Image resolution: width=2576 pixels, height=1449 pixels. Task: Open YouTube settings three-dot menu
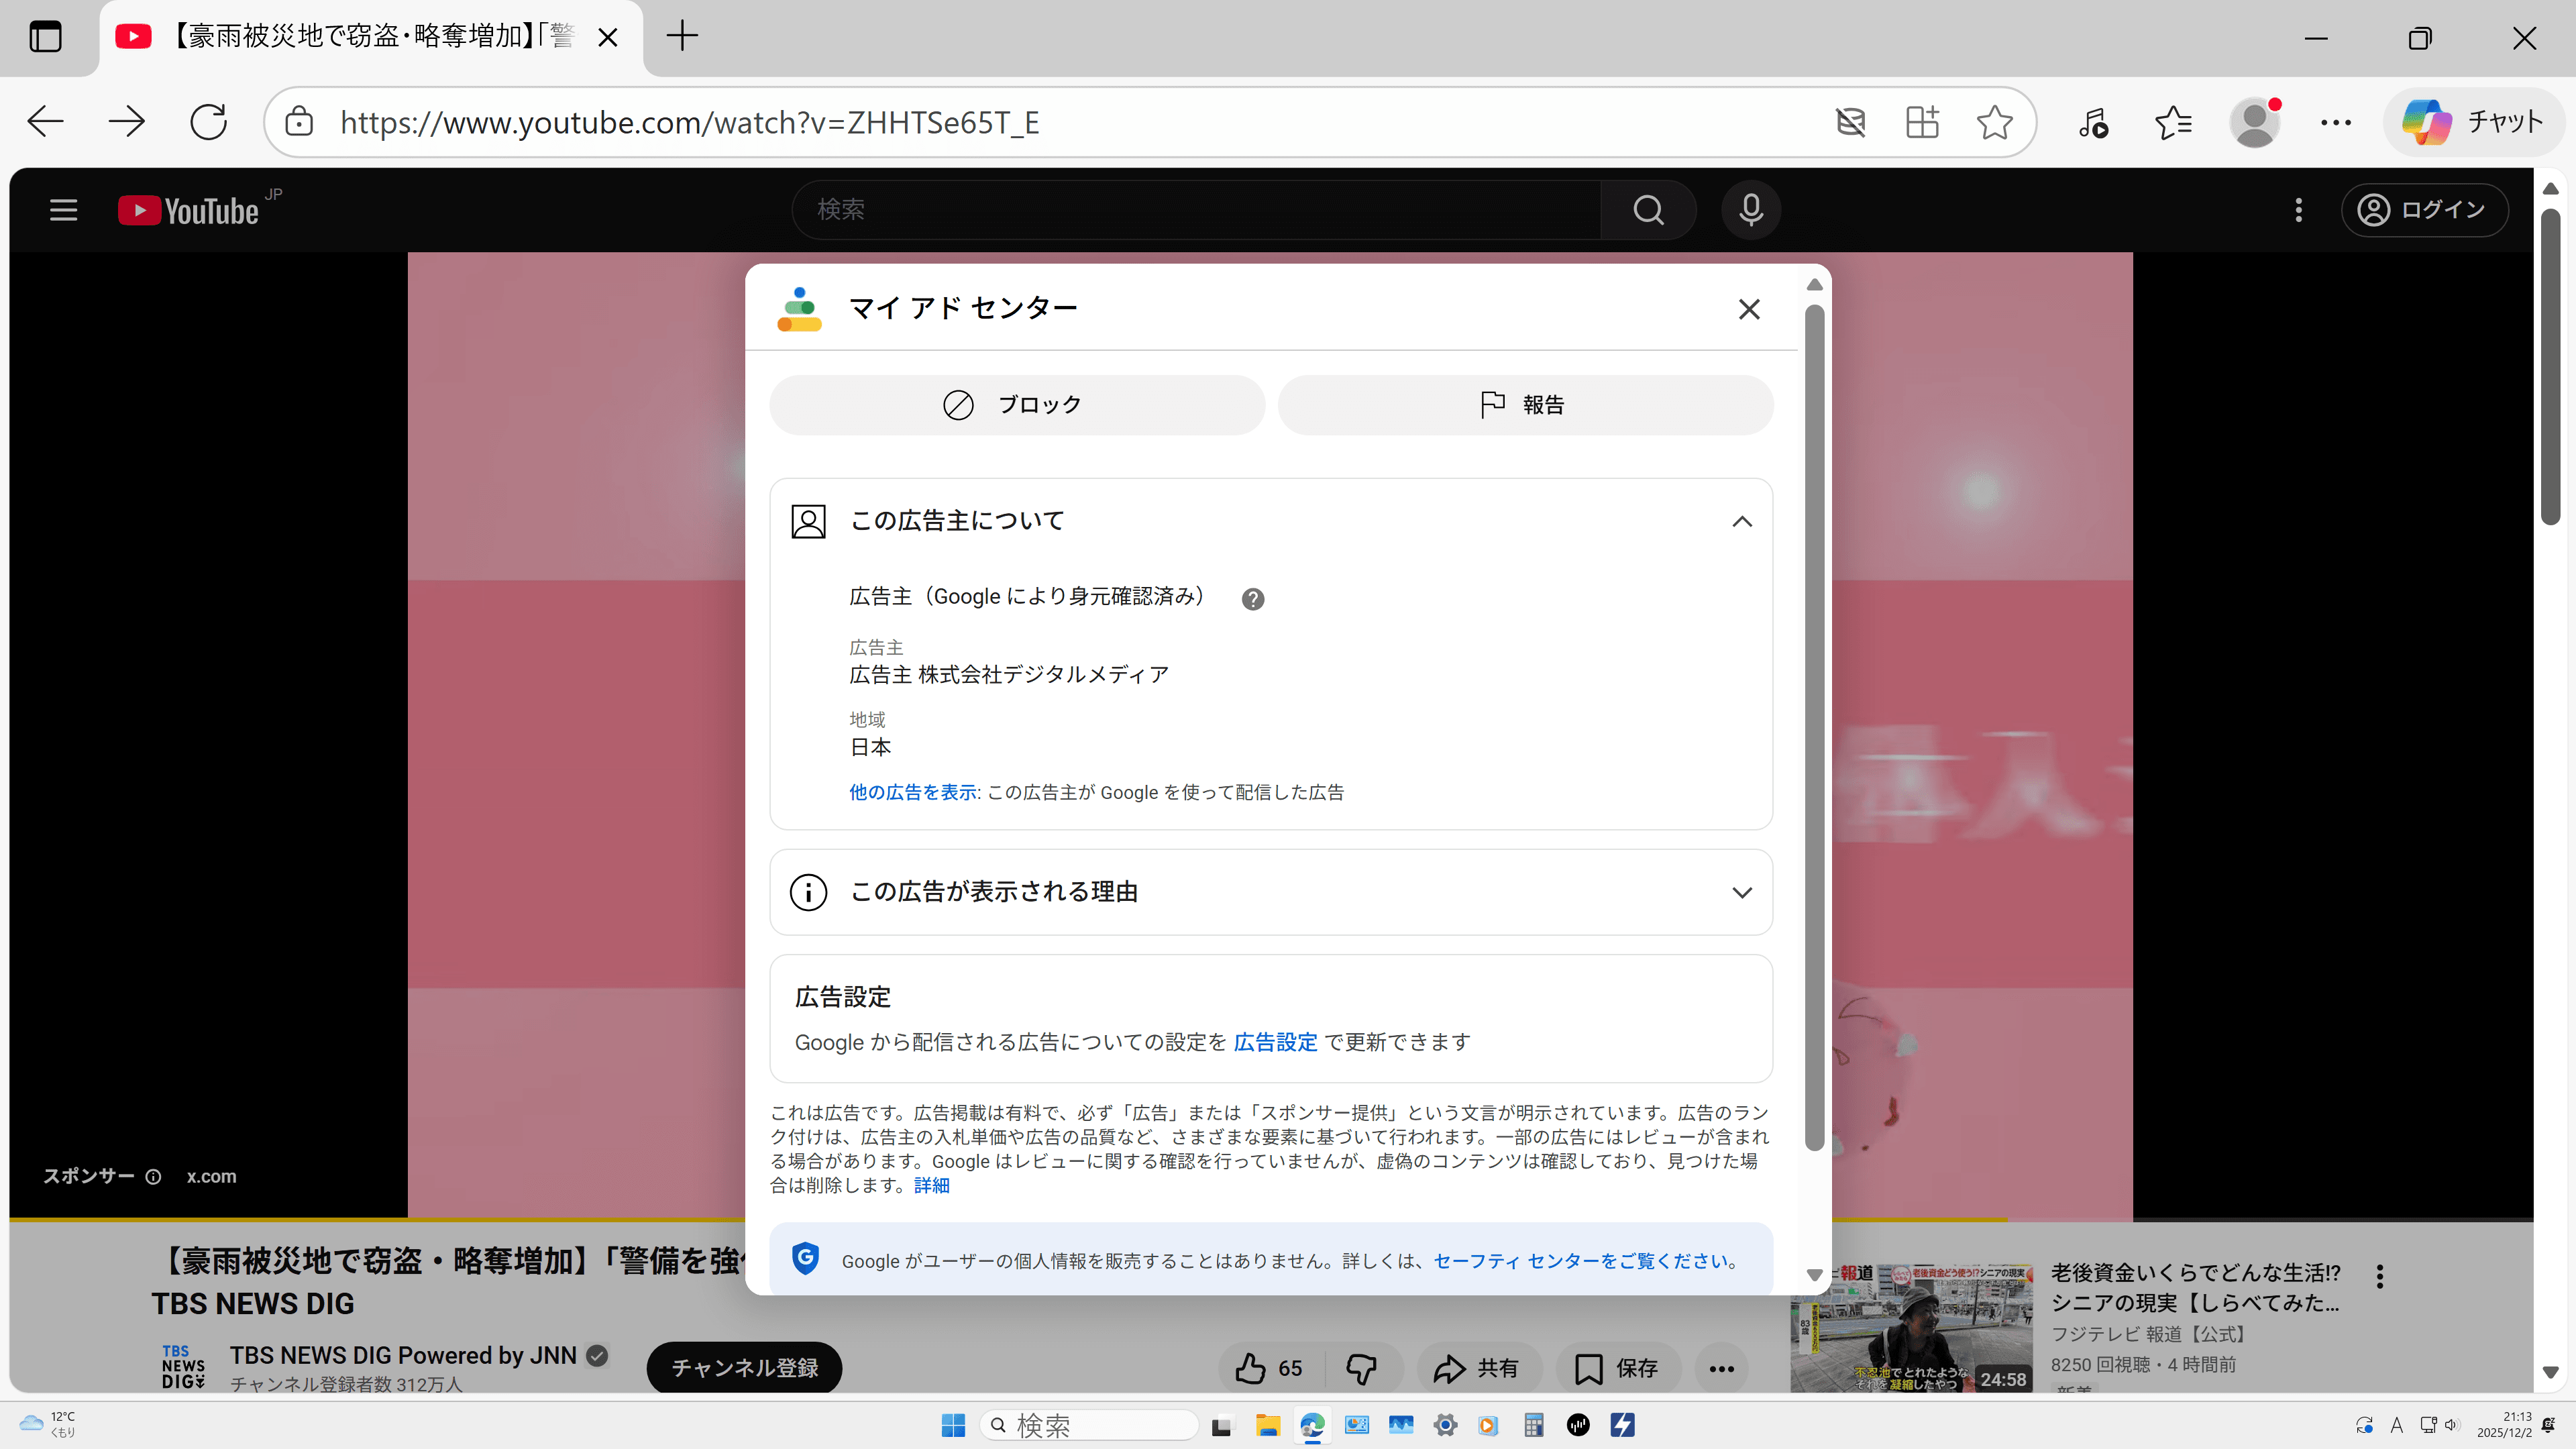click(2298, 210)
